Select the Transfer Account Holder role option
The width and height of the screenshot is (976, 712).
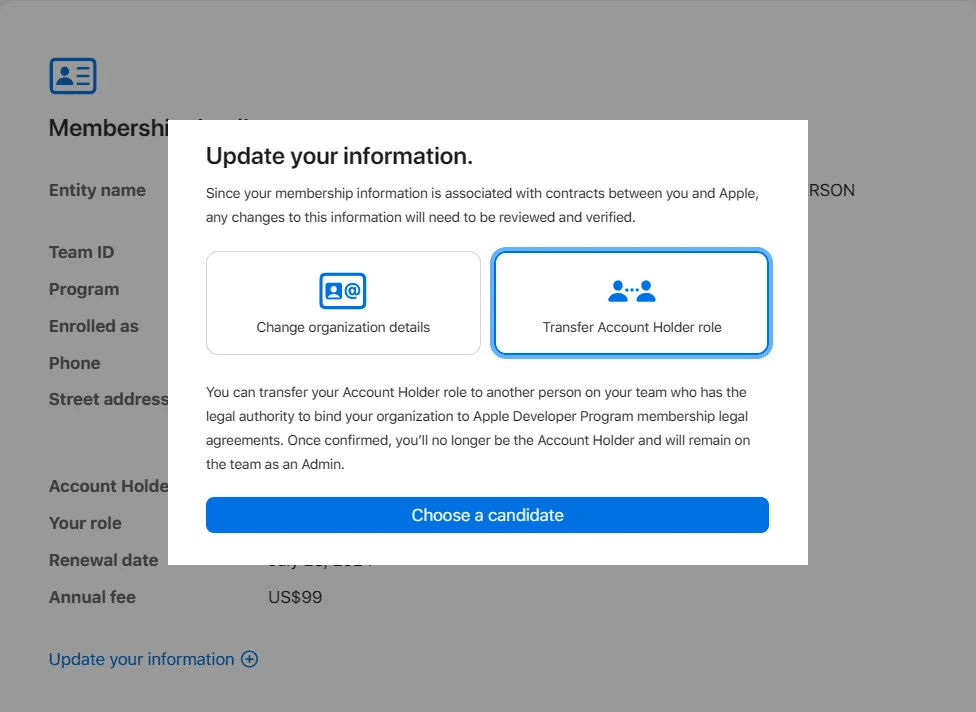coord(631,303)
